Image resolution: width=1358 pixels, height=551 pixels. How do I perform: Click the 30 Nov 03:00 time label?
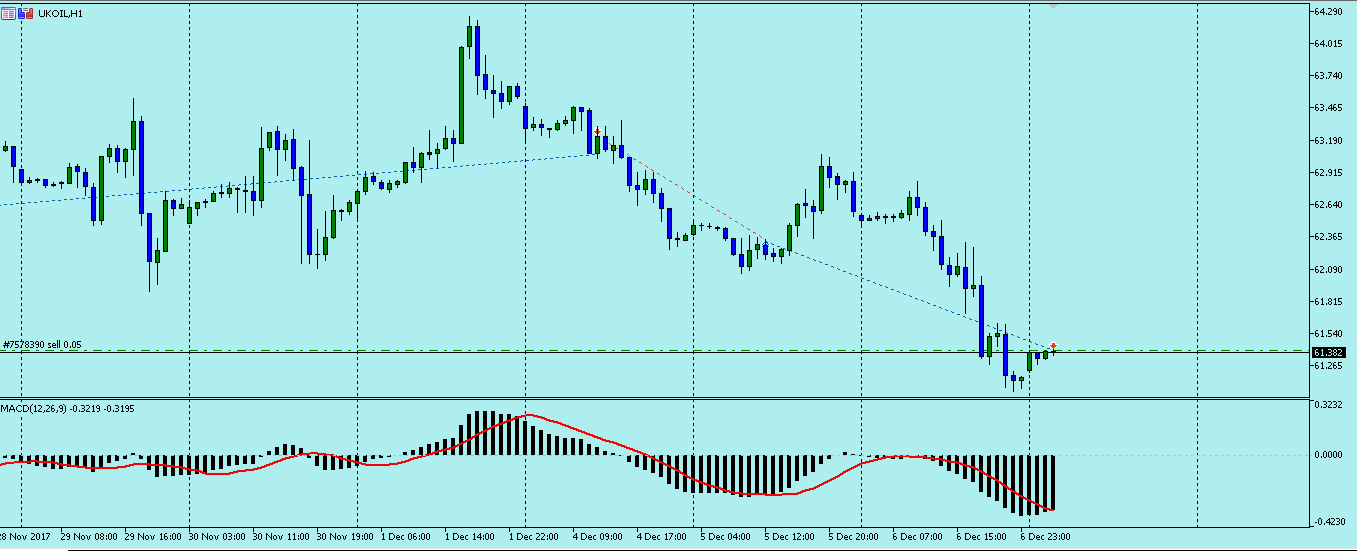click(218, 537)
